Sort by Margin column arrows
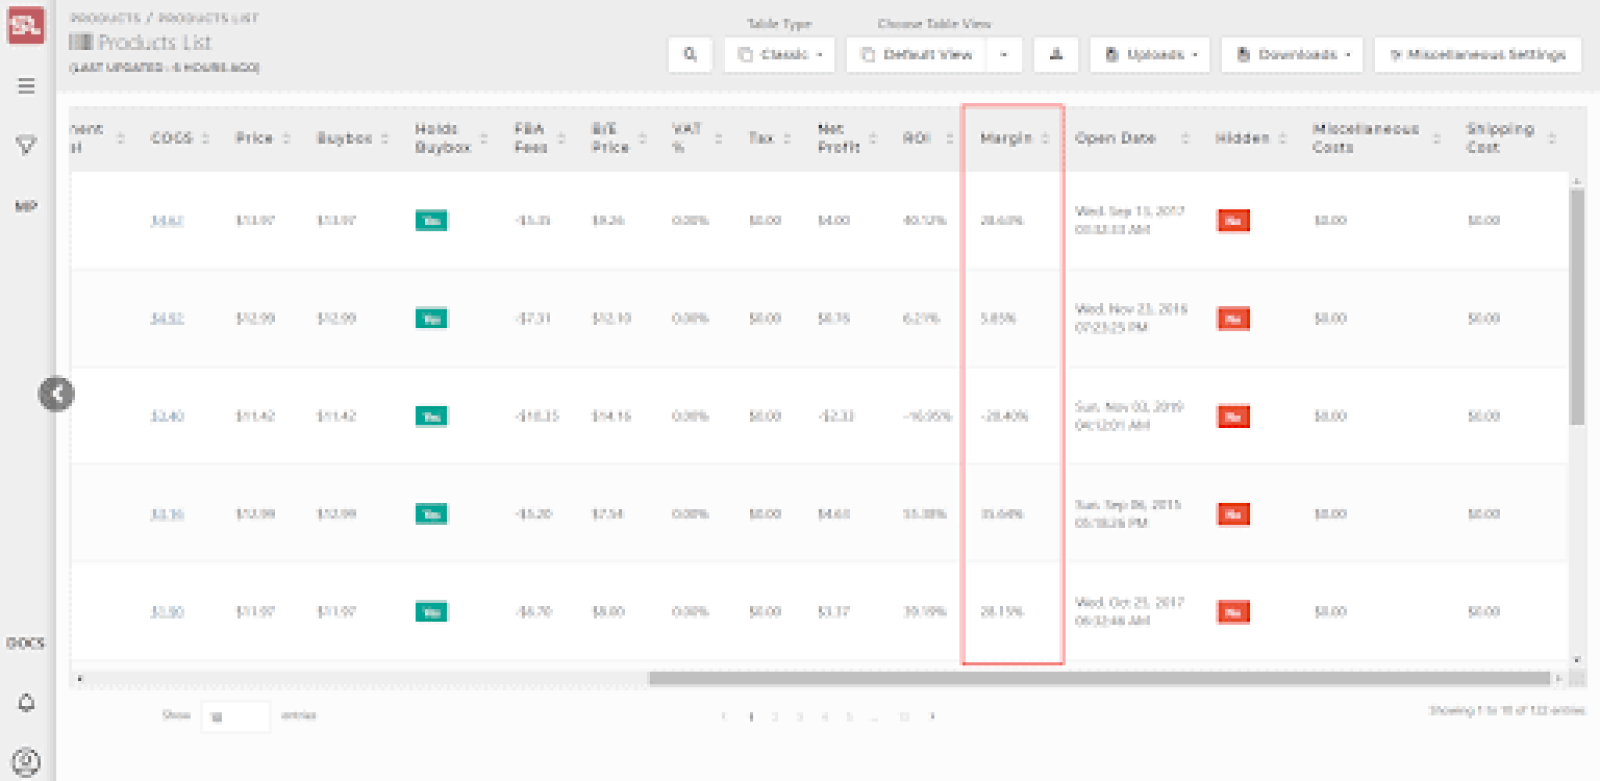 click(x=1045, y=138)
